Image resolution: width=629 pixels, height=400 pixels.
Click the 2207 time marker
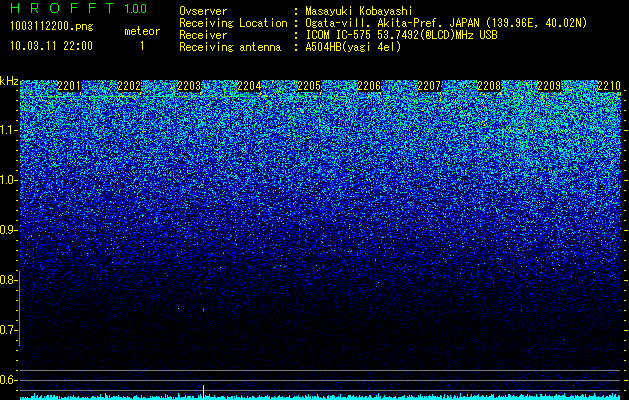click(x=429, y=86)
